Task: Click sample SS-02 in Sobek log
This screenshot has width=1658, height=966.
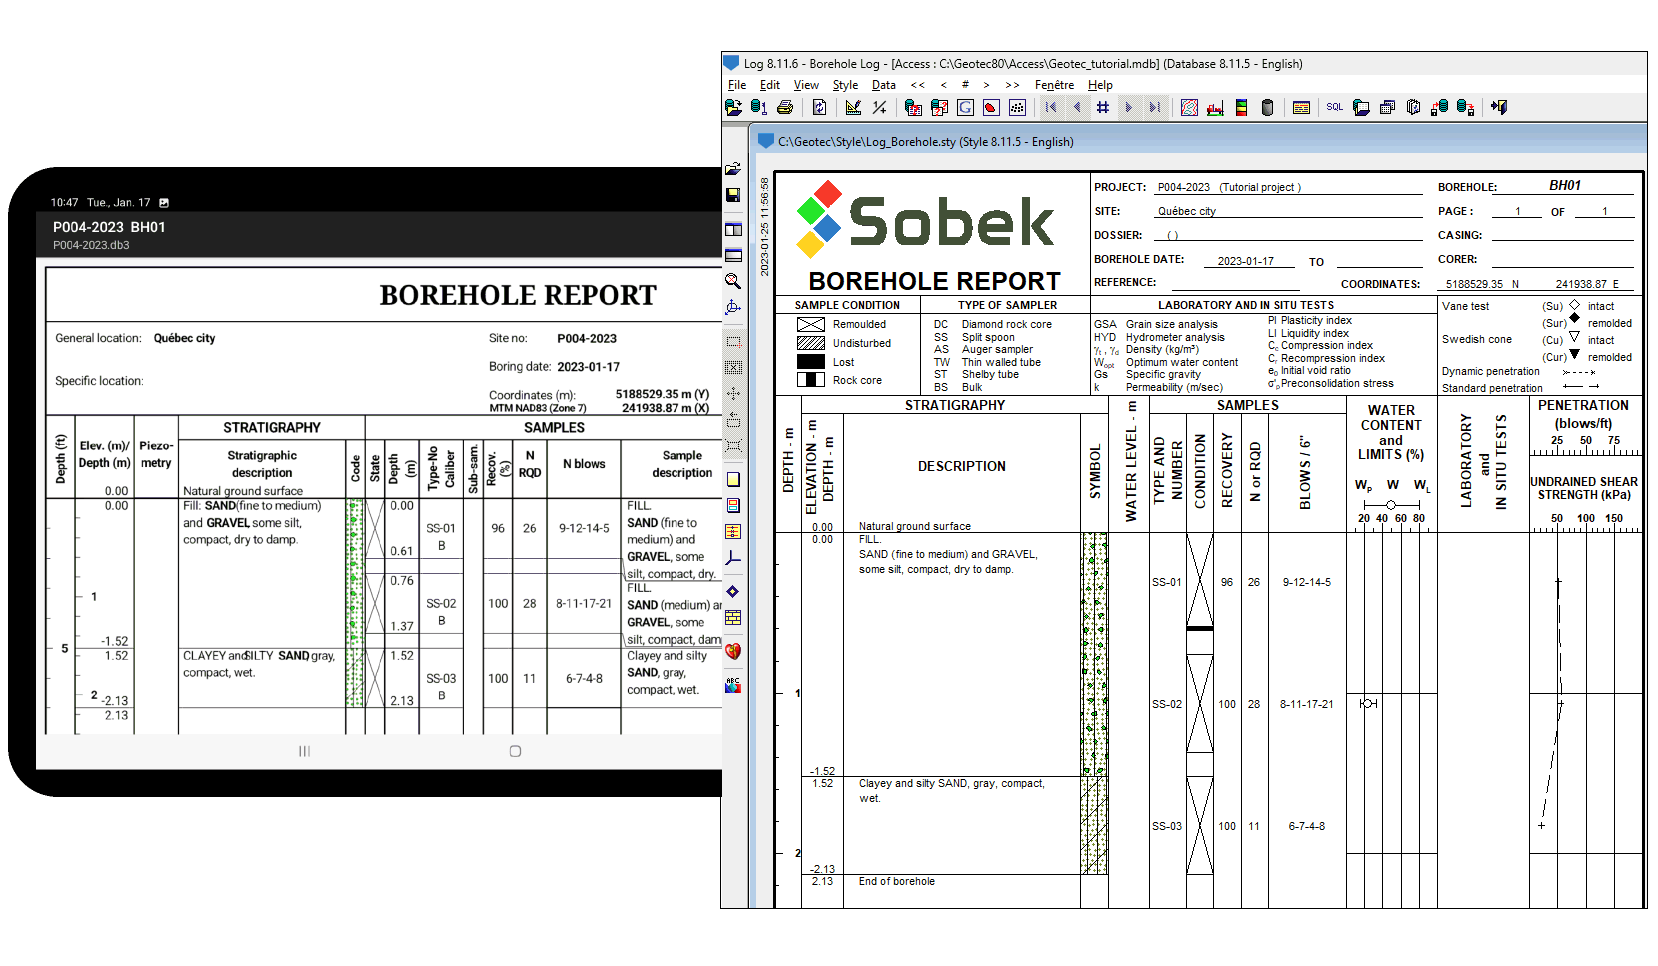Action: click(x=1167, y=704)
